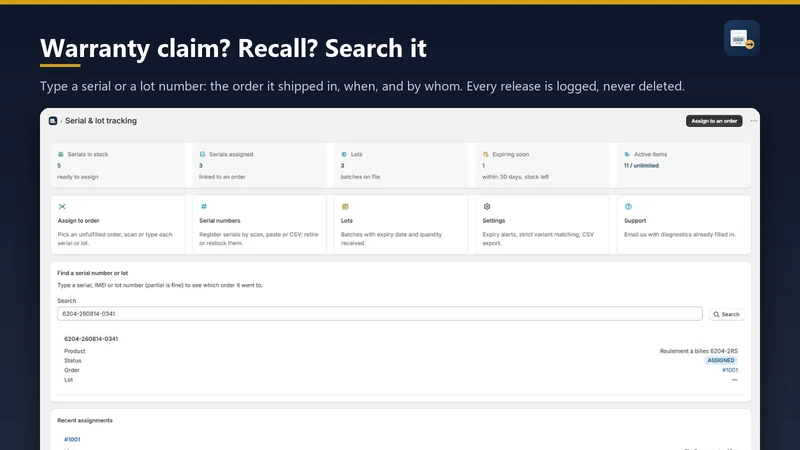Screen dimensions: 800x450
Task: Click the Lot row label in result
Action: [68, 380]
